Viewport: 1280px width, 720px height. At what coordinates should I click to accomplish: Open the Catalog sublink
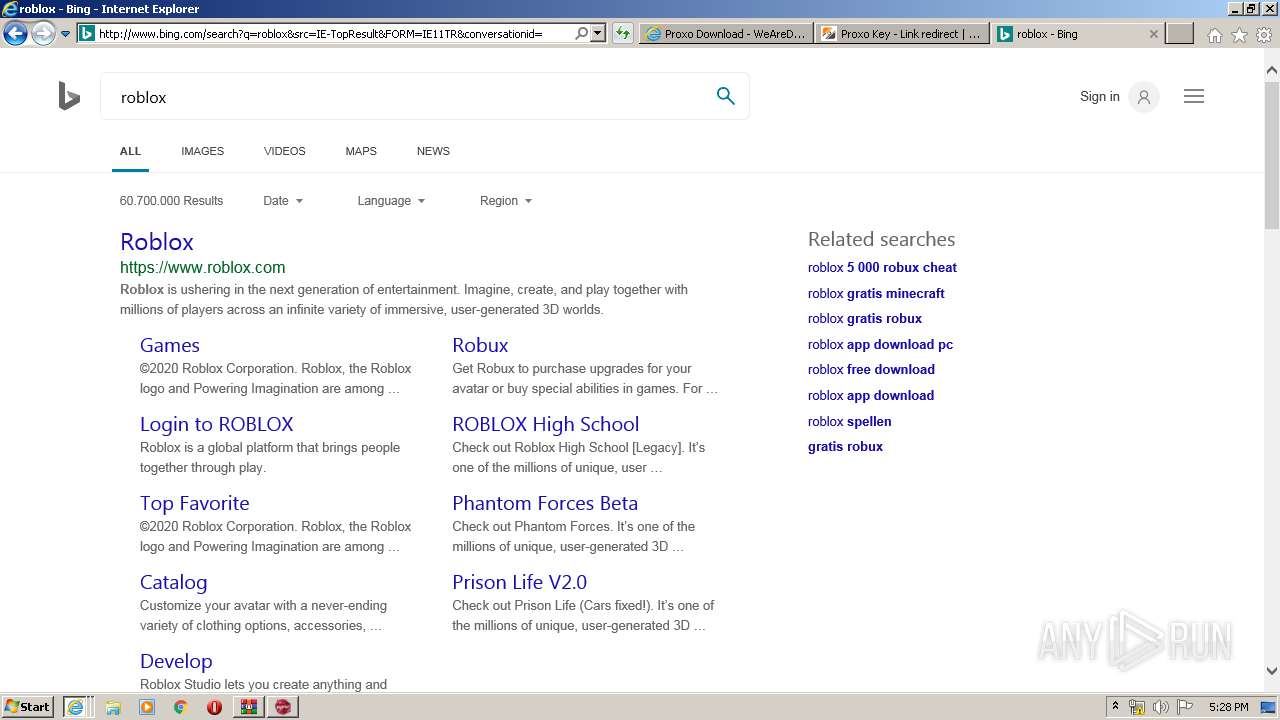174,582
